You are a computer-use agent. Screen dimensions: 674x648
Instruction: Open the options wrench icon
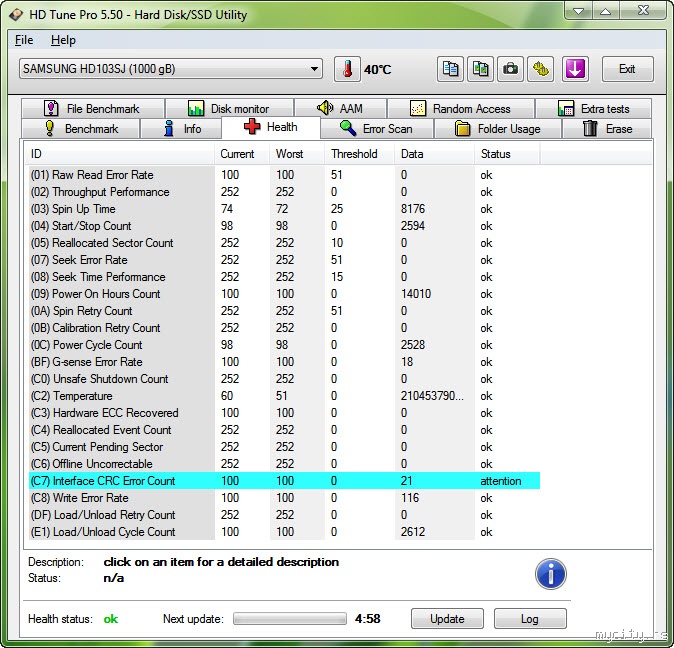pos(540,69)
